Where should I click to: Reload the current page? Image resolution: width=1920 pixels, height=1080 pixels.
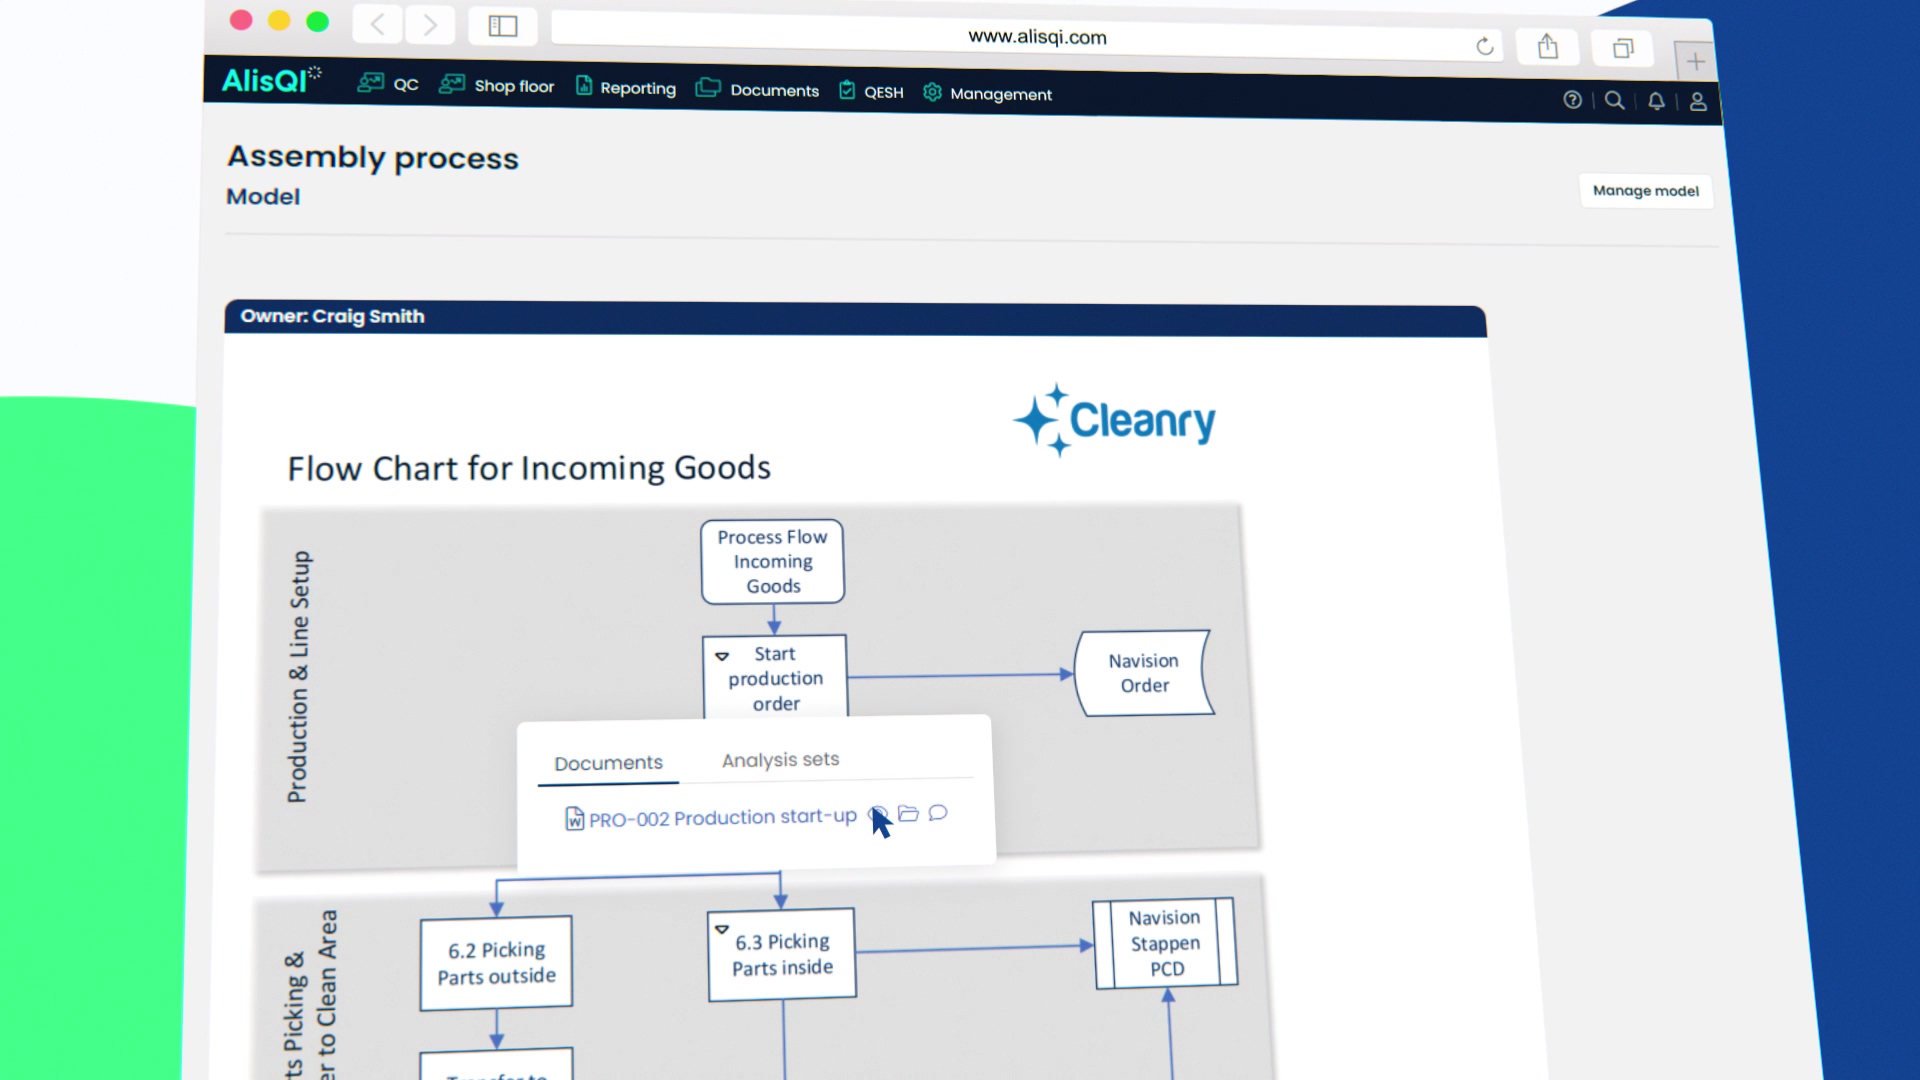[x=1484, y=46]
